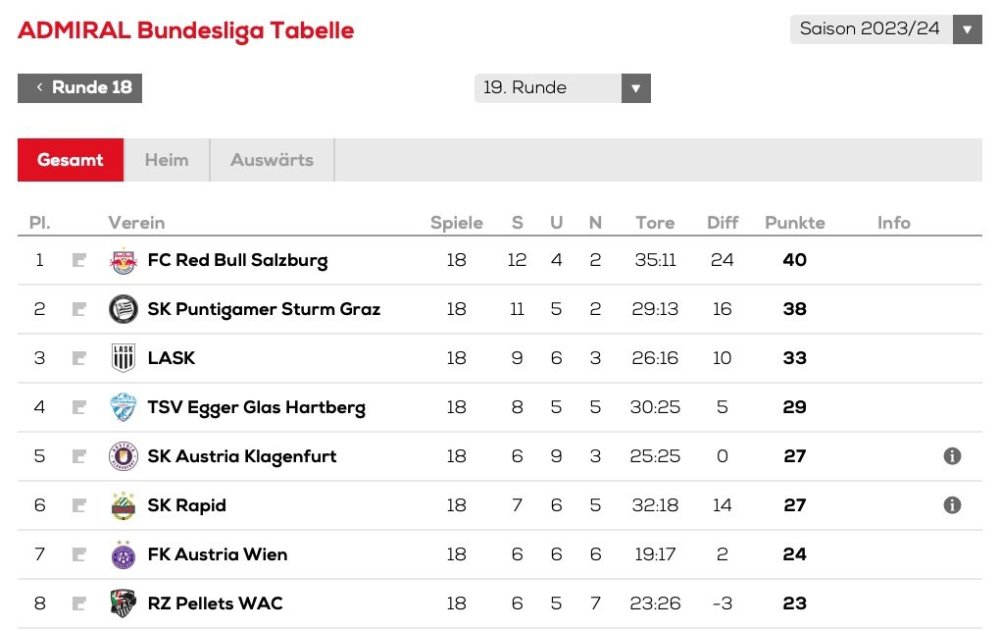Select the Gesamt tab
The width and height of the screenshot is (1000, 630).
[70, 160]
